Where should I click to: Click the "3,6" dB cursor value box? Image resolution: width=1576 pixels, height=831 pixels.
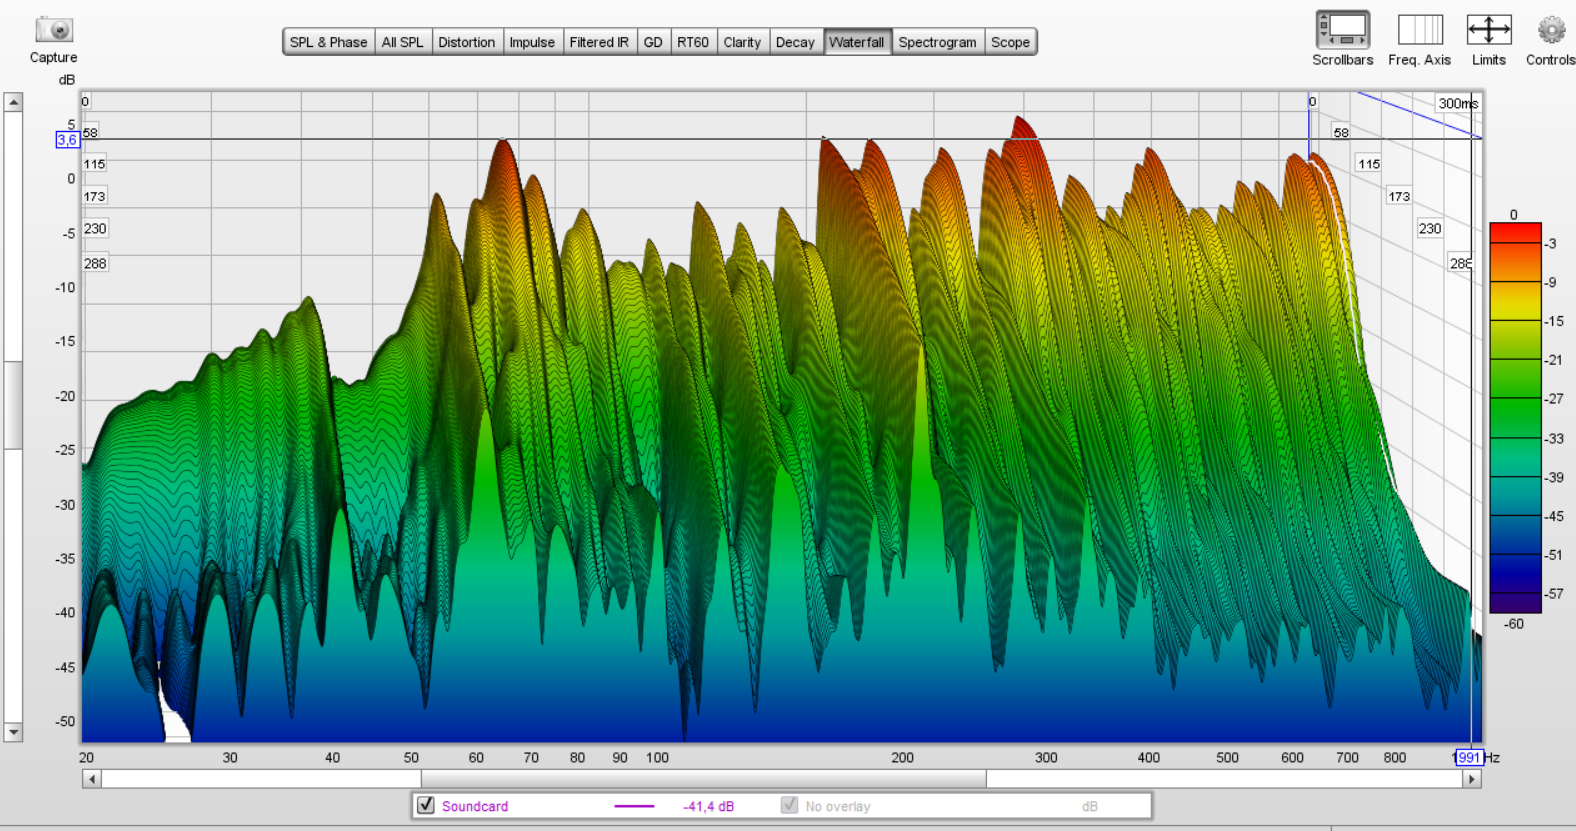click(x=67, y=140)
